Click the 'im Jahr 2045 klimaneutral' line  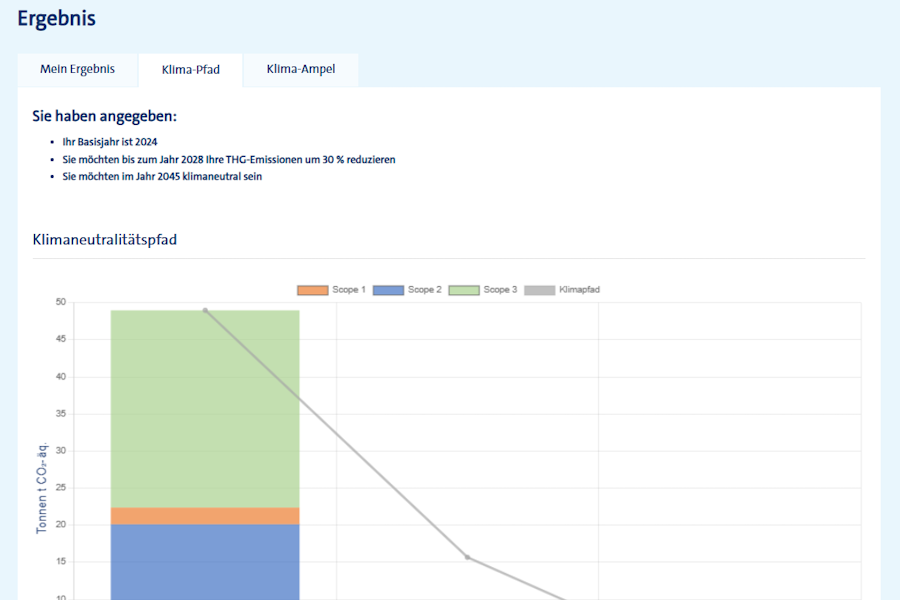(162, 177)
